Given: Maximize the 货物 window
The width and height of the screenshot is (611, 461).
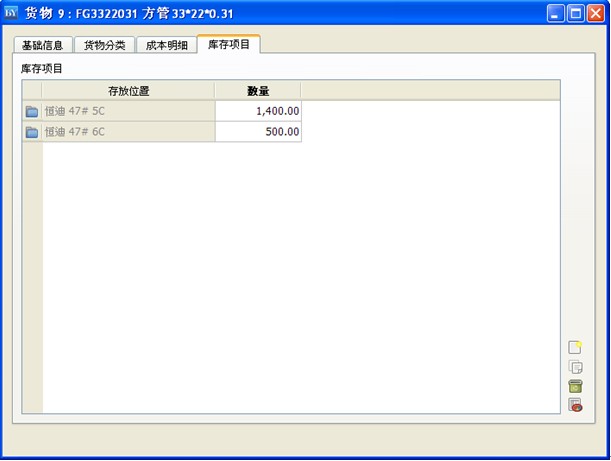Looking at the screenshot, I should [575, 13].
